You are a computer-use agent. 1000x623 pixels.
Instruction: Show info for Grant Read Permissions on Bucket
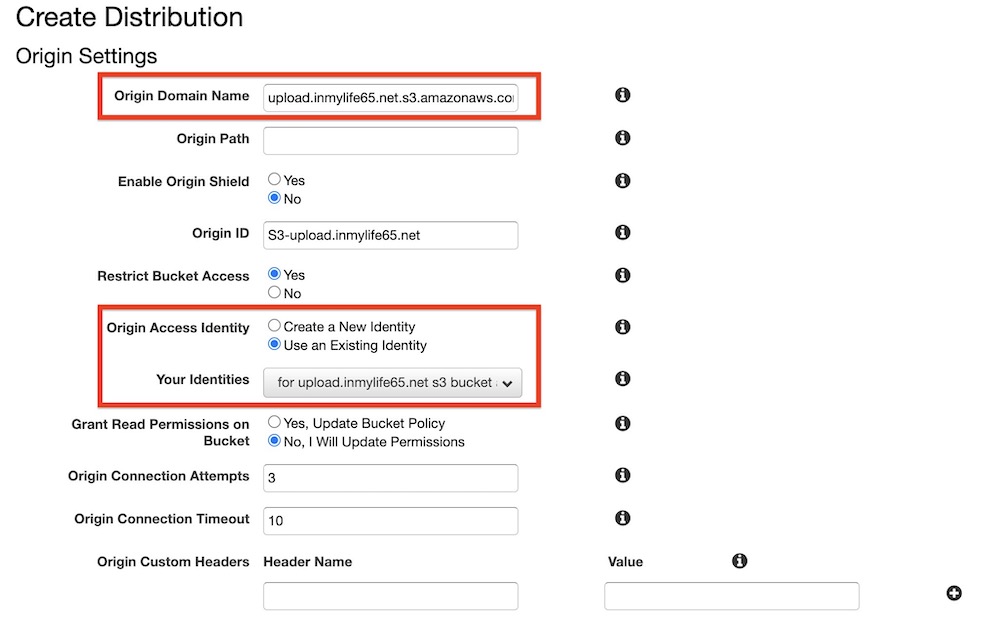pyautogui.click(x=622, y=423)
